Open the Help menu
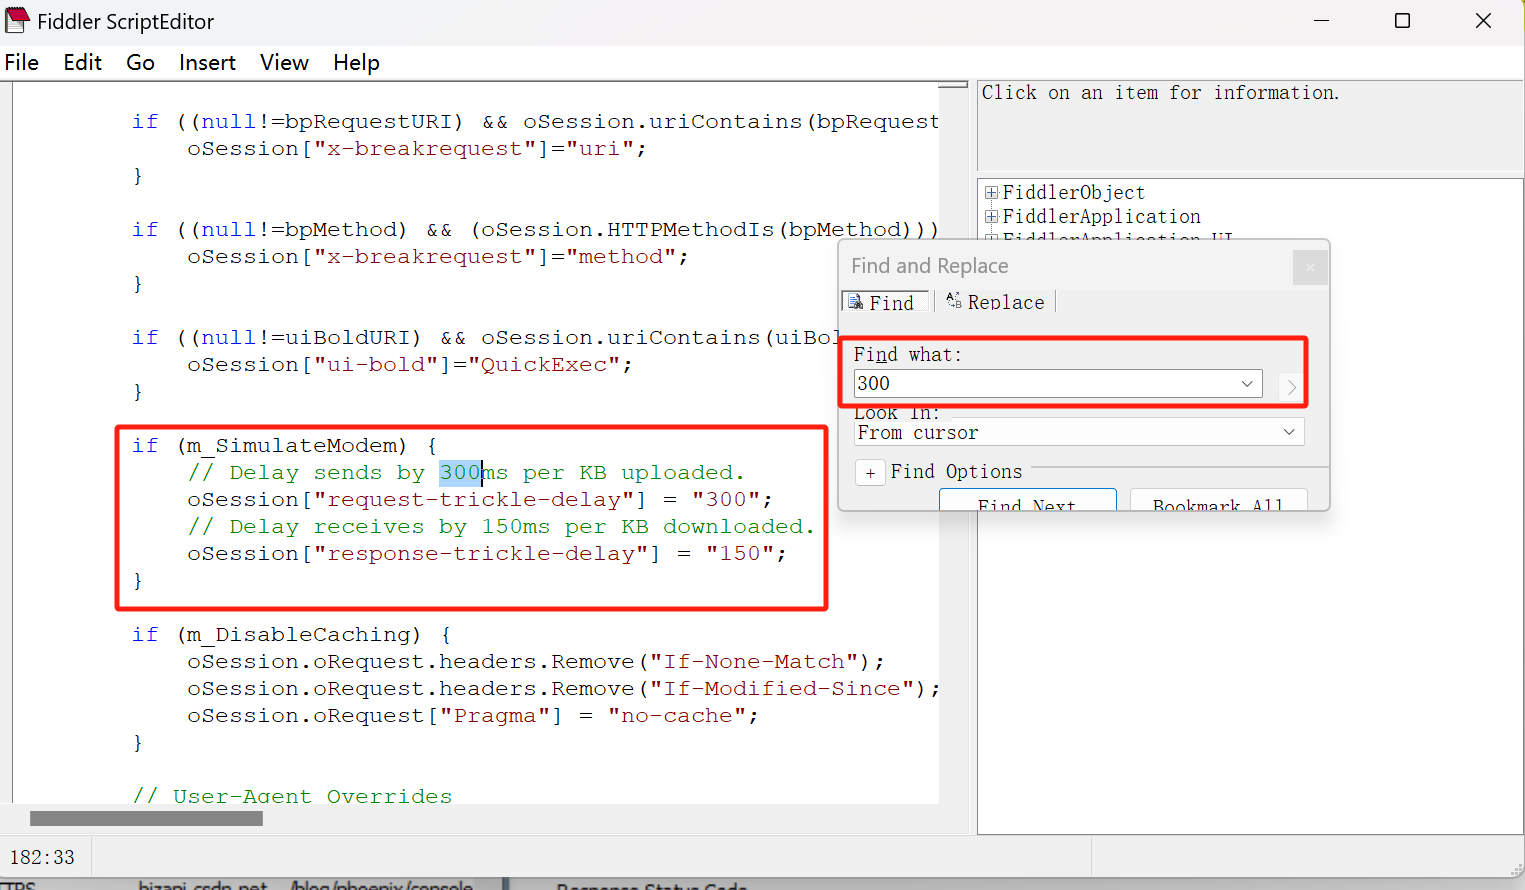This screenshot has width=1525, height=890. click(356, 63)
